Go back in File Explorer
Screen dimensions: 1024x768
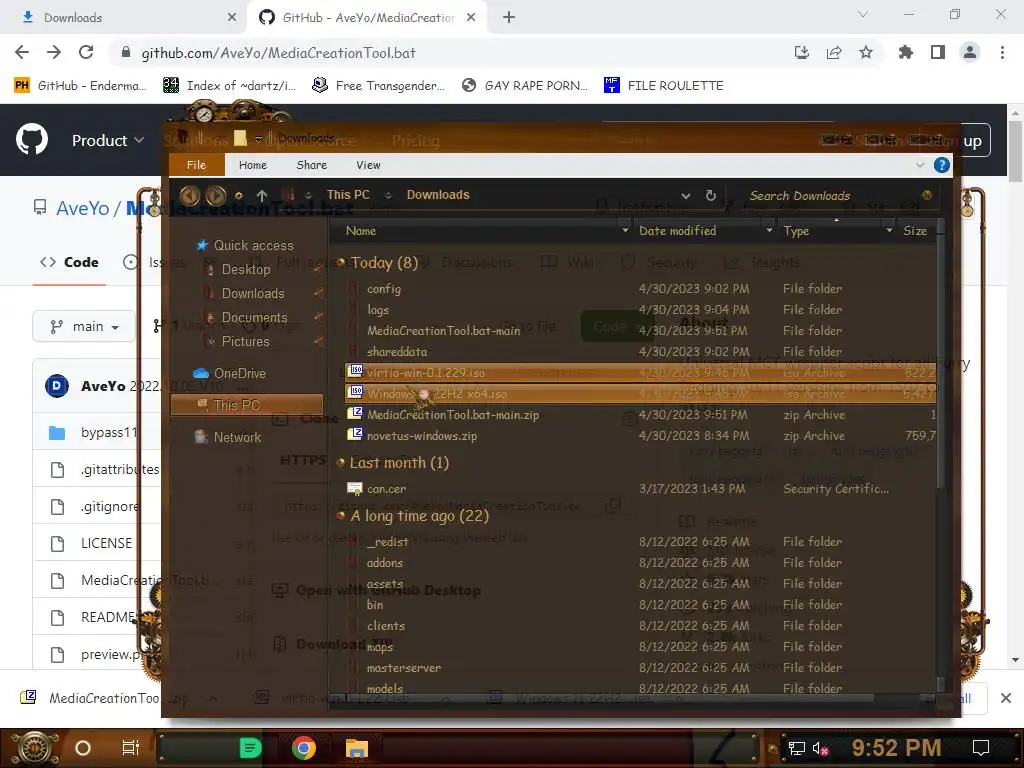[189, 195]
